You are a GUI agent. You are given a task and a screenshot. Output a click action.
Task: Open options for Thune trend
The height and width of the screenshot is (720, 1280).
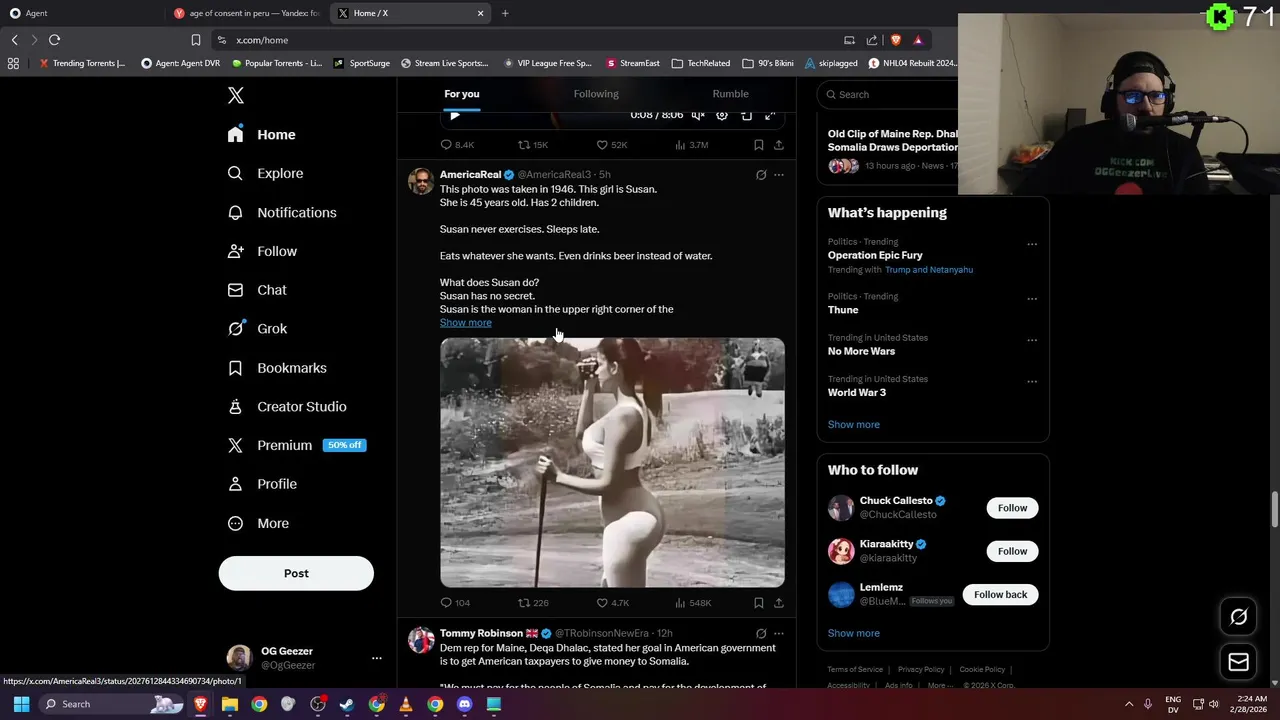tap(1032, 299)
